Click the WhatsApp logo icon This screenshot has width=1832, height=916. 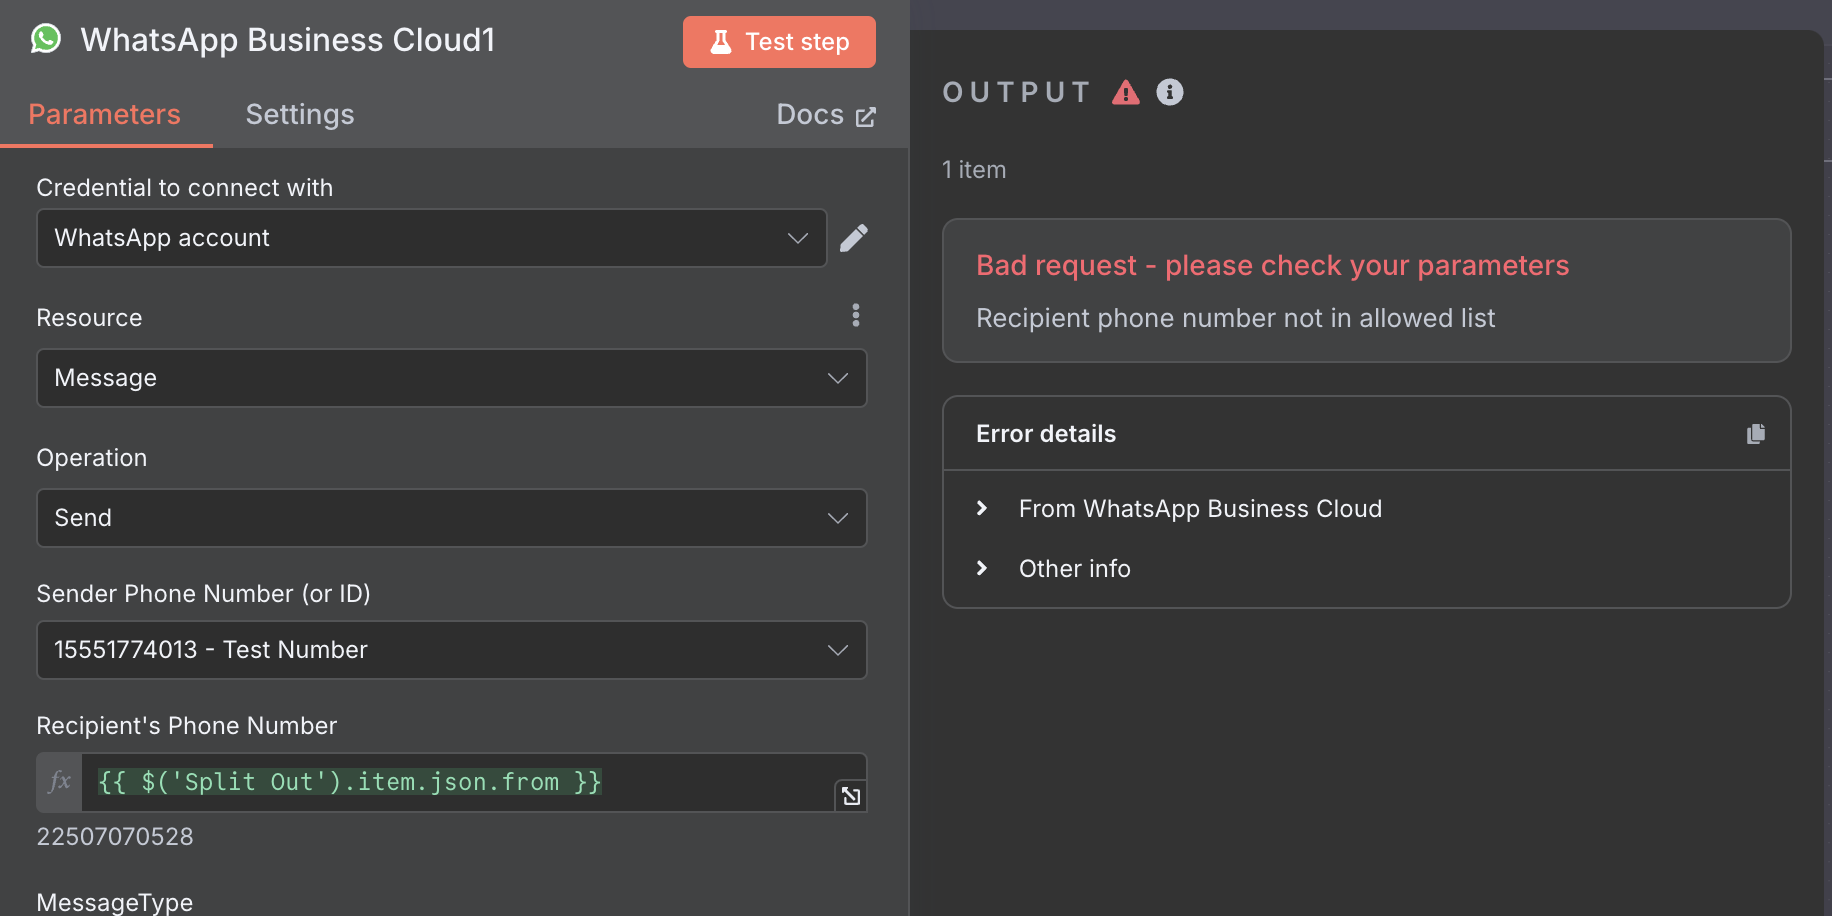click(46, 39)
